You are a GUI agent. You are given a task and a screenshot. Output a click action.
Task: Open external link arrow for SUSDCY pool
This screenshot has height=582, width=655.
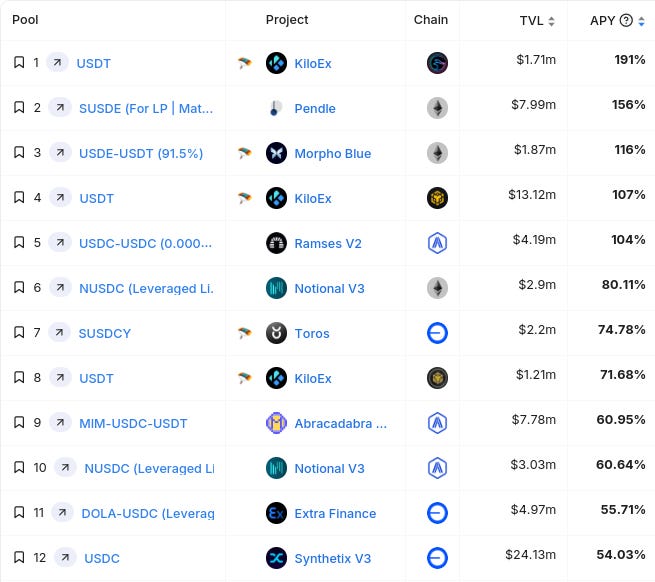[59, 333]
